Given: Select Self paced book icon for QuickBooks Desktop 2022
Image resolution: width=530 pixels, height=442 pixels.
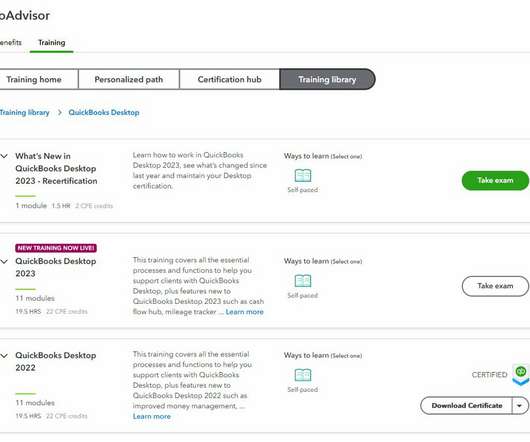Looking at the screenshot, I should pos(303,375).
